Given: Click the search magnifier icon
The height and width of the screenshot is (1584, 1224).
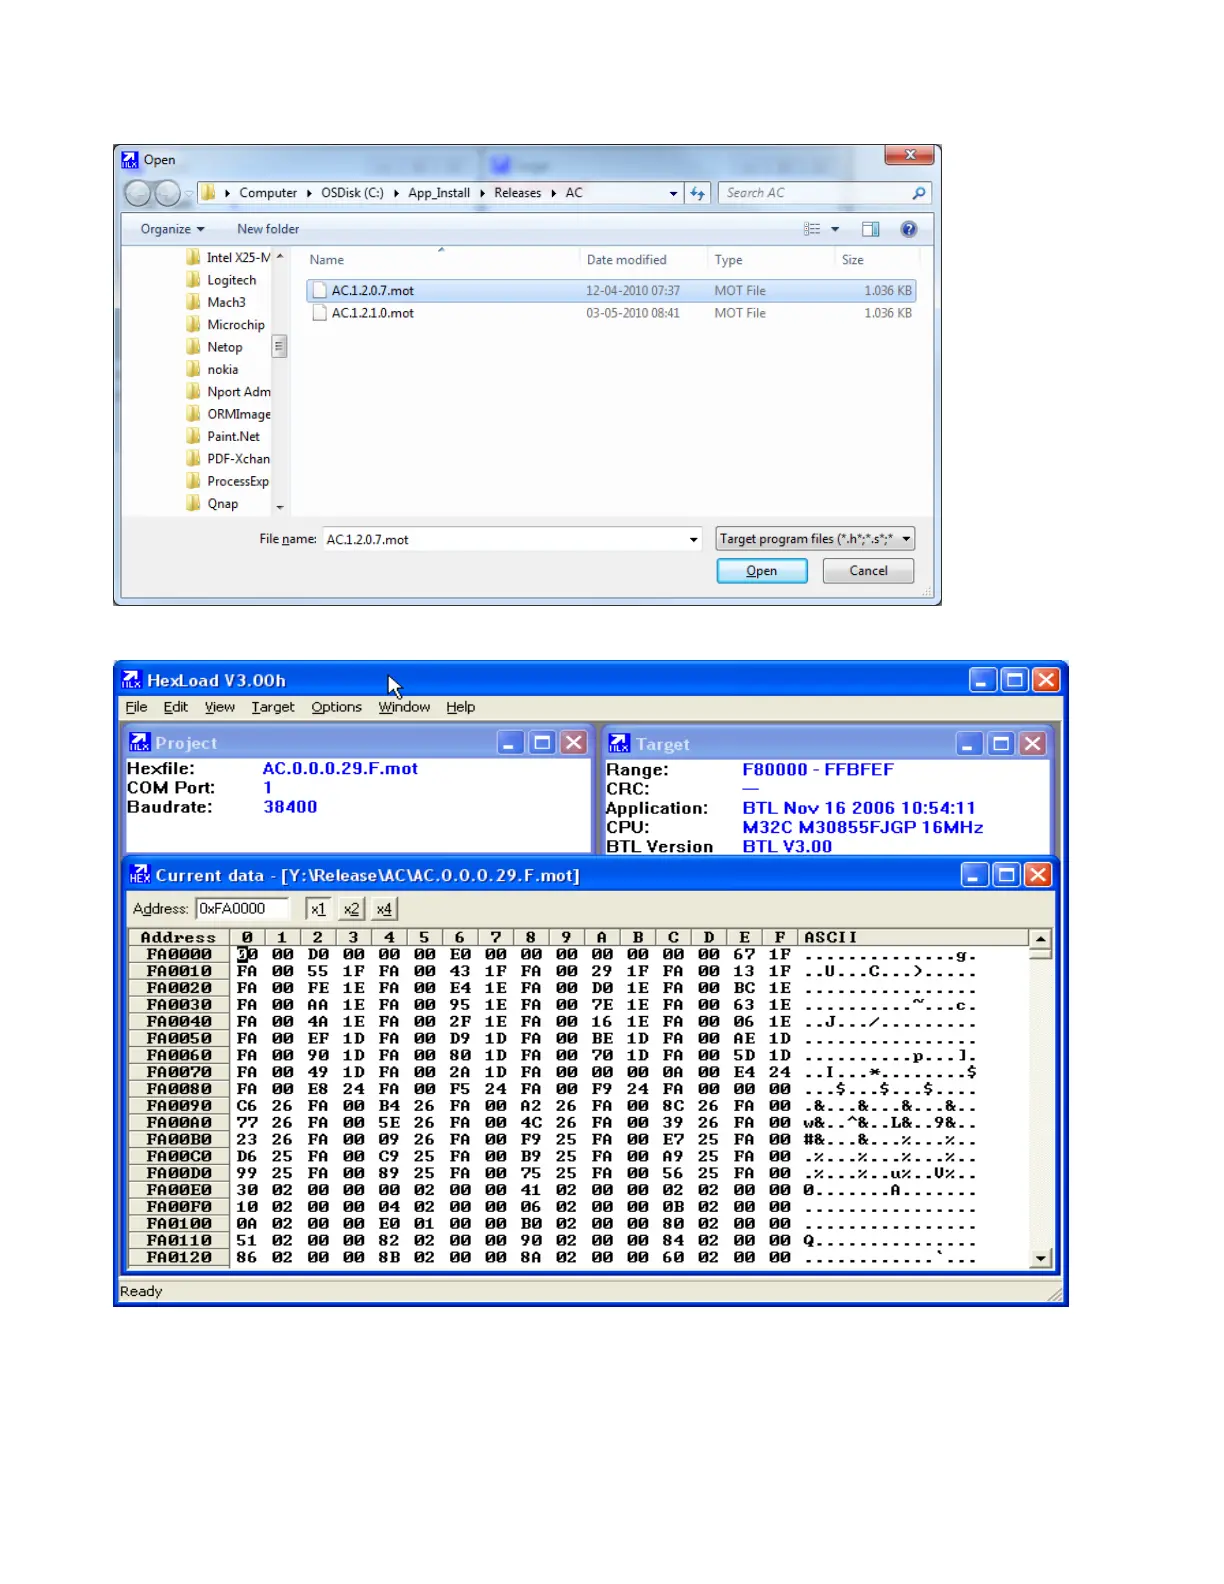Looking at the screenshot, I should coord(918,193).
